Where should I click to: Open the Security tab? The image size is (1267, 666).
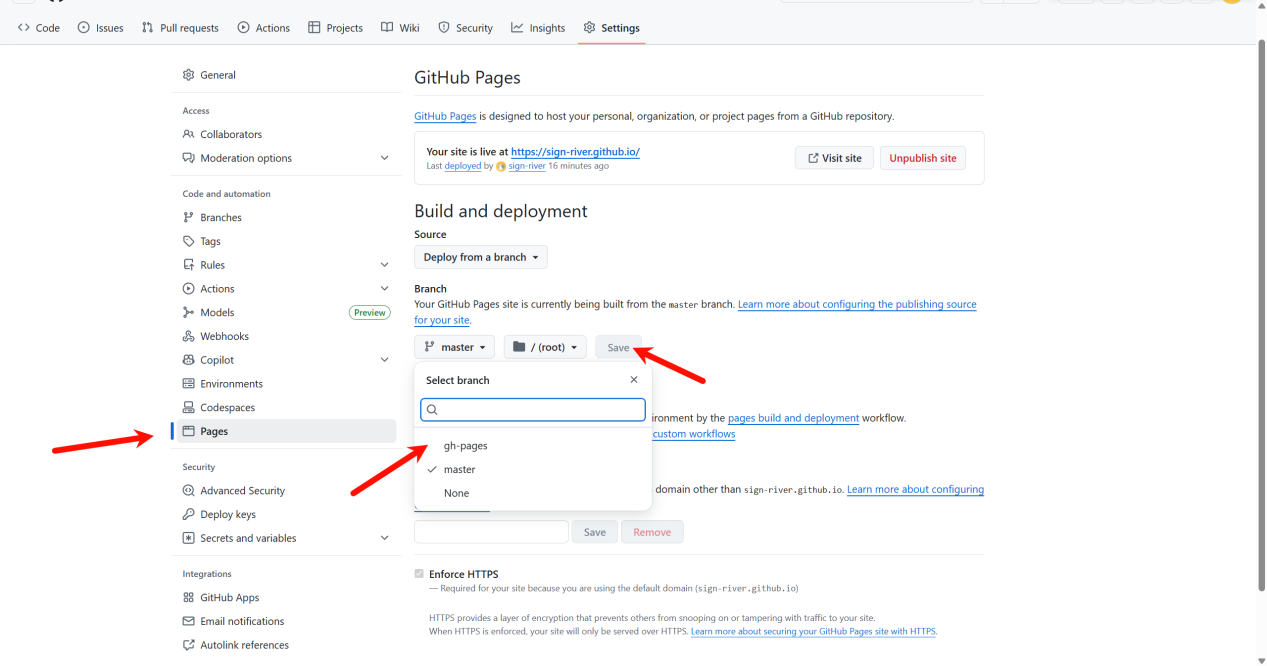(x=465, y=28)
